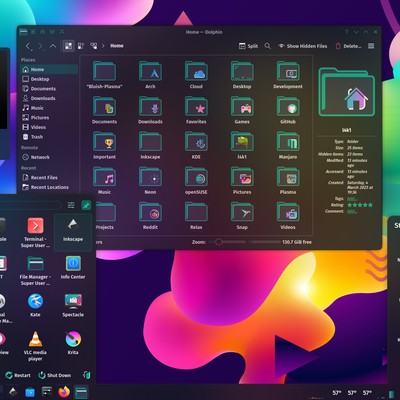
Task: Open the Plasma folder
Action: [x=288, y=181]
